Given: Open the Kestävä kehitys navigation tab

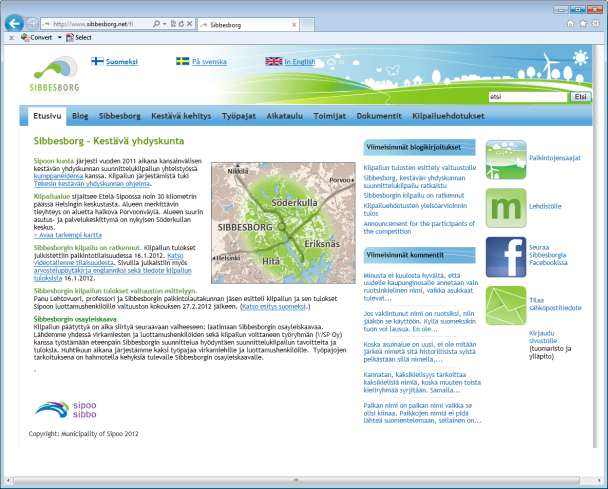Looking at the screenshot, I should [181, 116].
